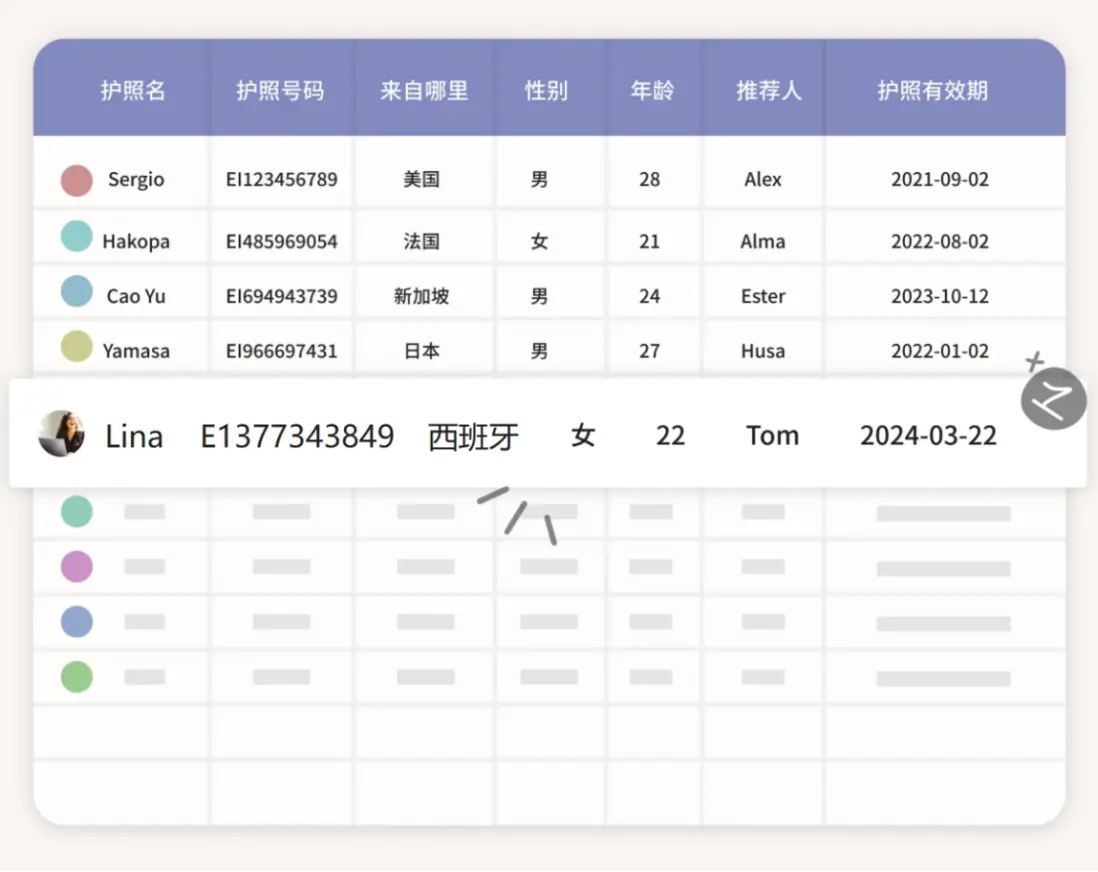Image resolution: width=1098 pixels, height=872 pixels.
Task: Click Lina's gender cell 女
Action: click(583, 436)
